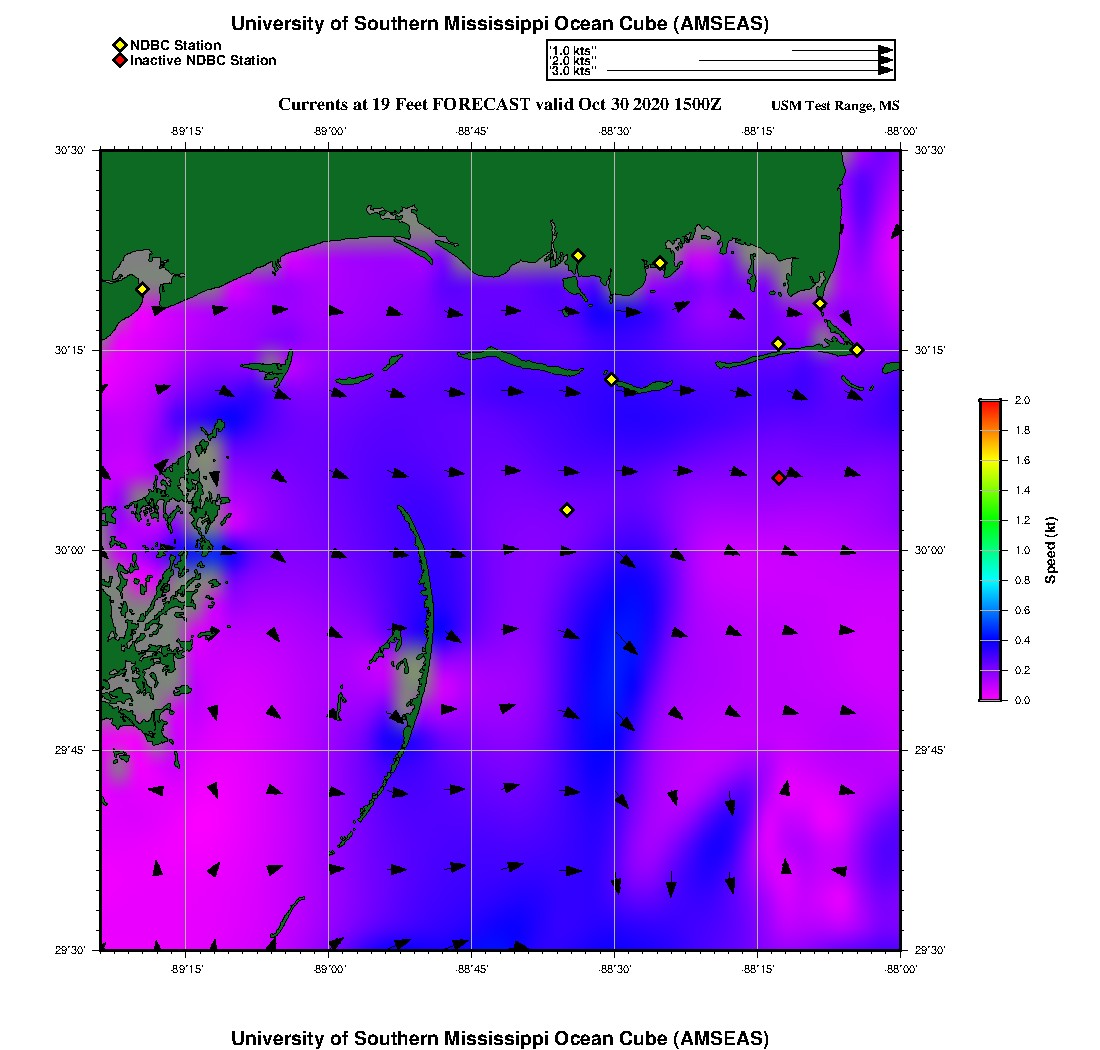The image size is (1100, 1050).
Task: Click the yellow diamond in the NDBC Station legend
Action: tap(119, 45)
